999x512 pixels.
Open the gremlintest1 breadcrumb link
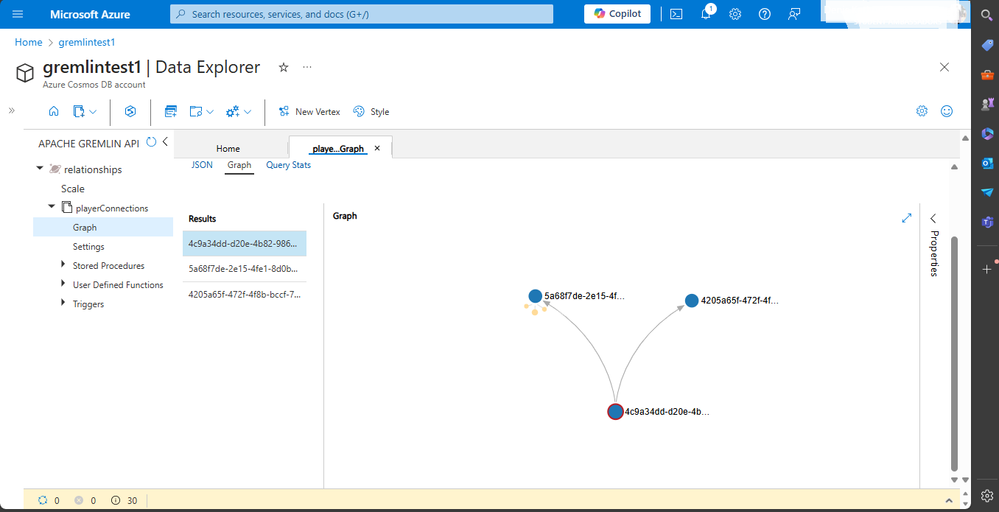coord(87,42)
